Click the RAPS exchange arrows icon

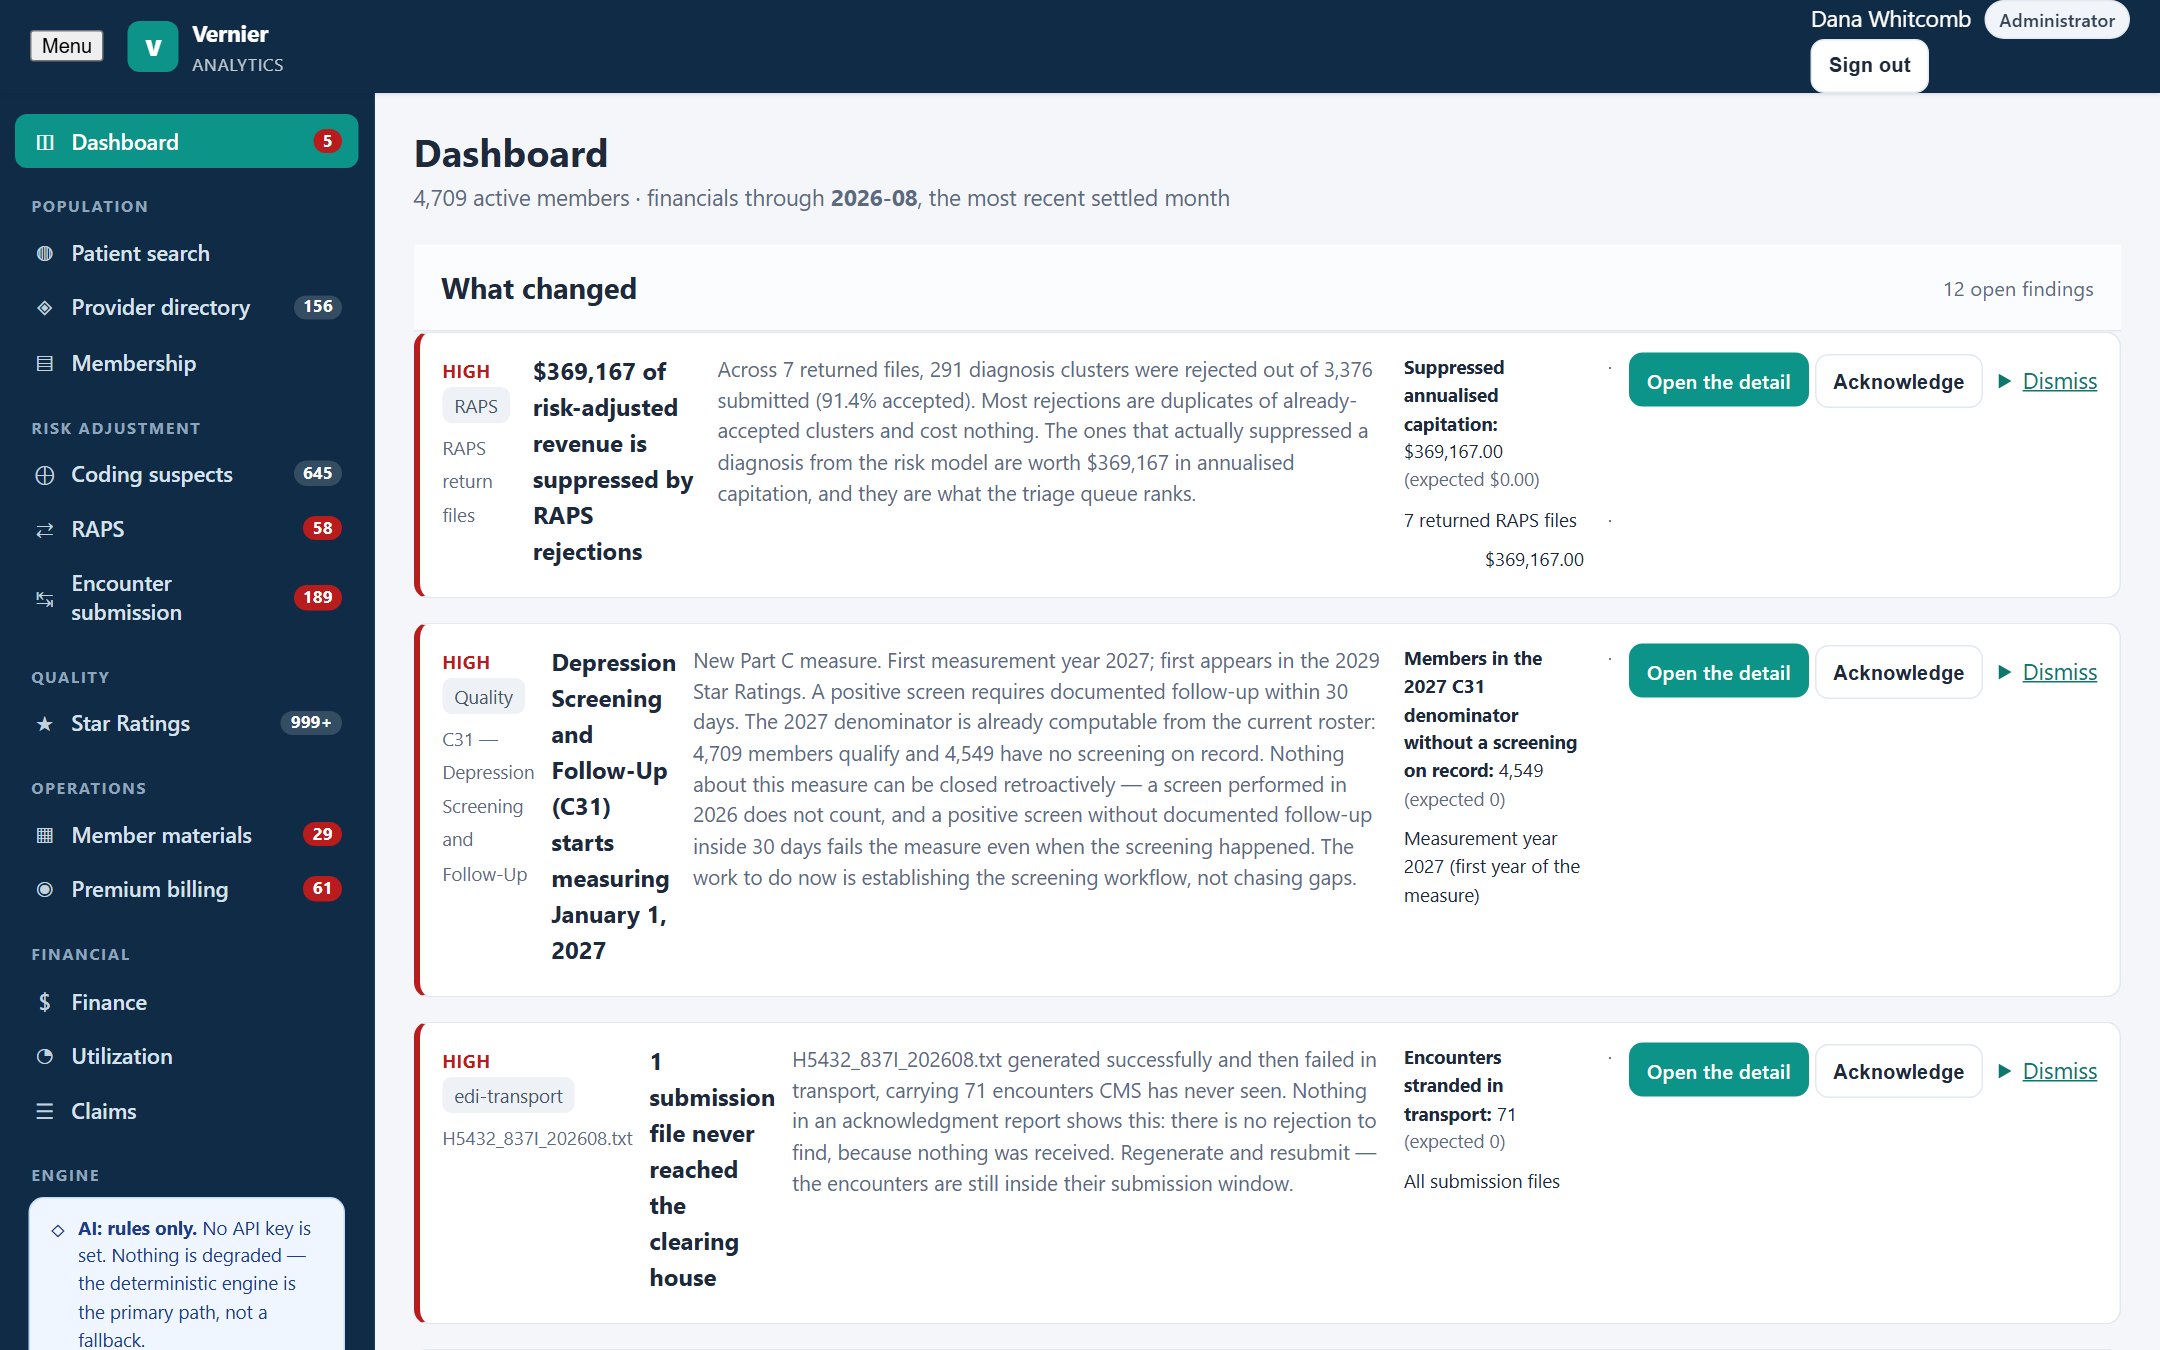(x=45, y=530)
